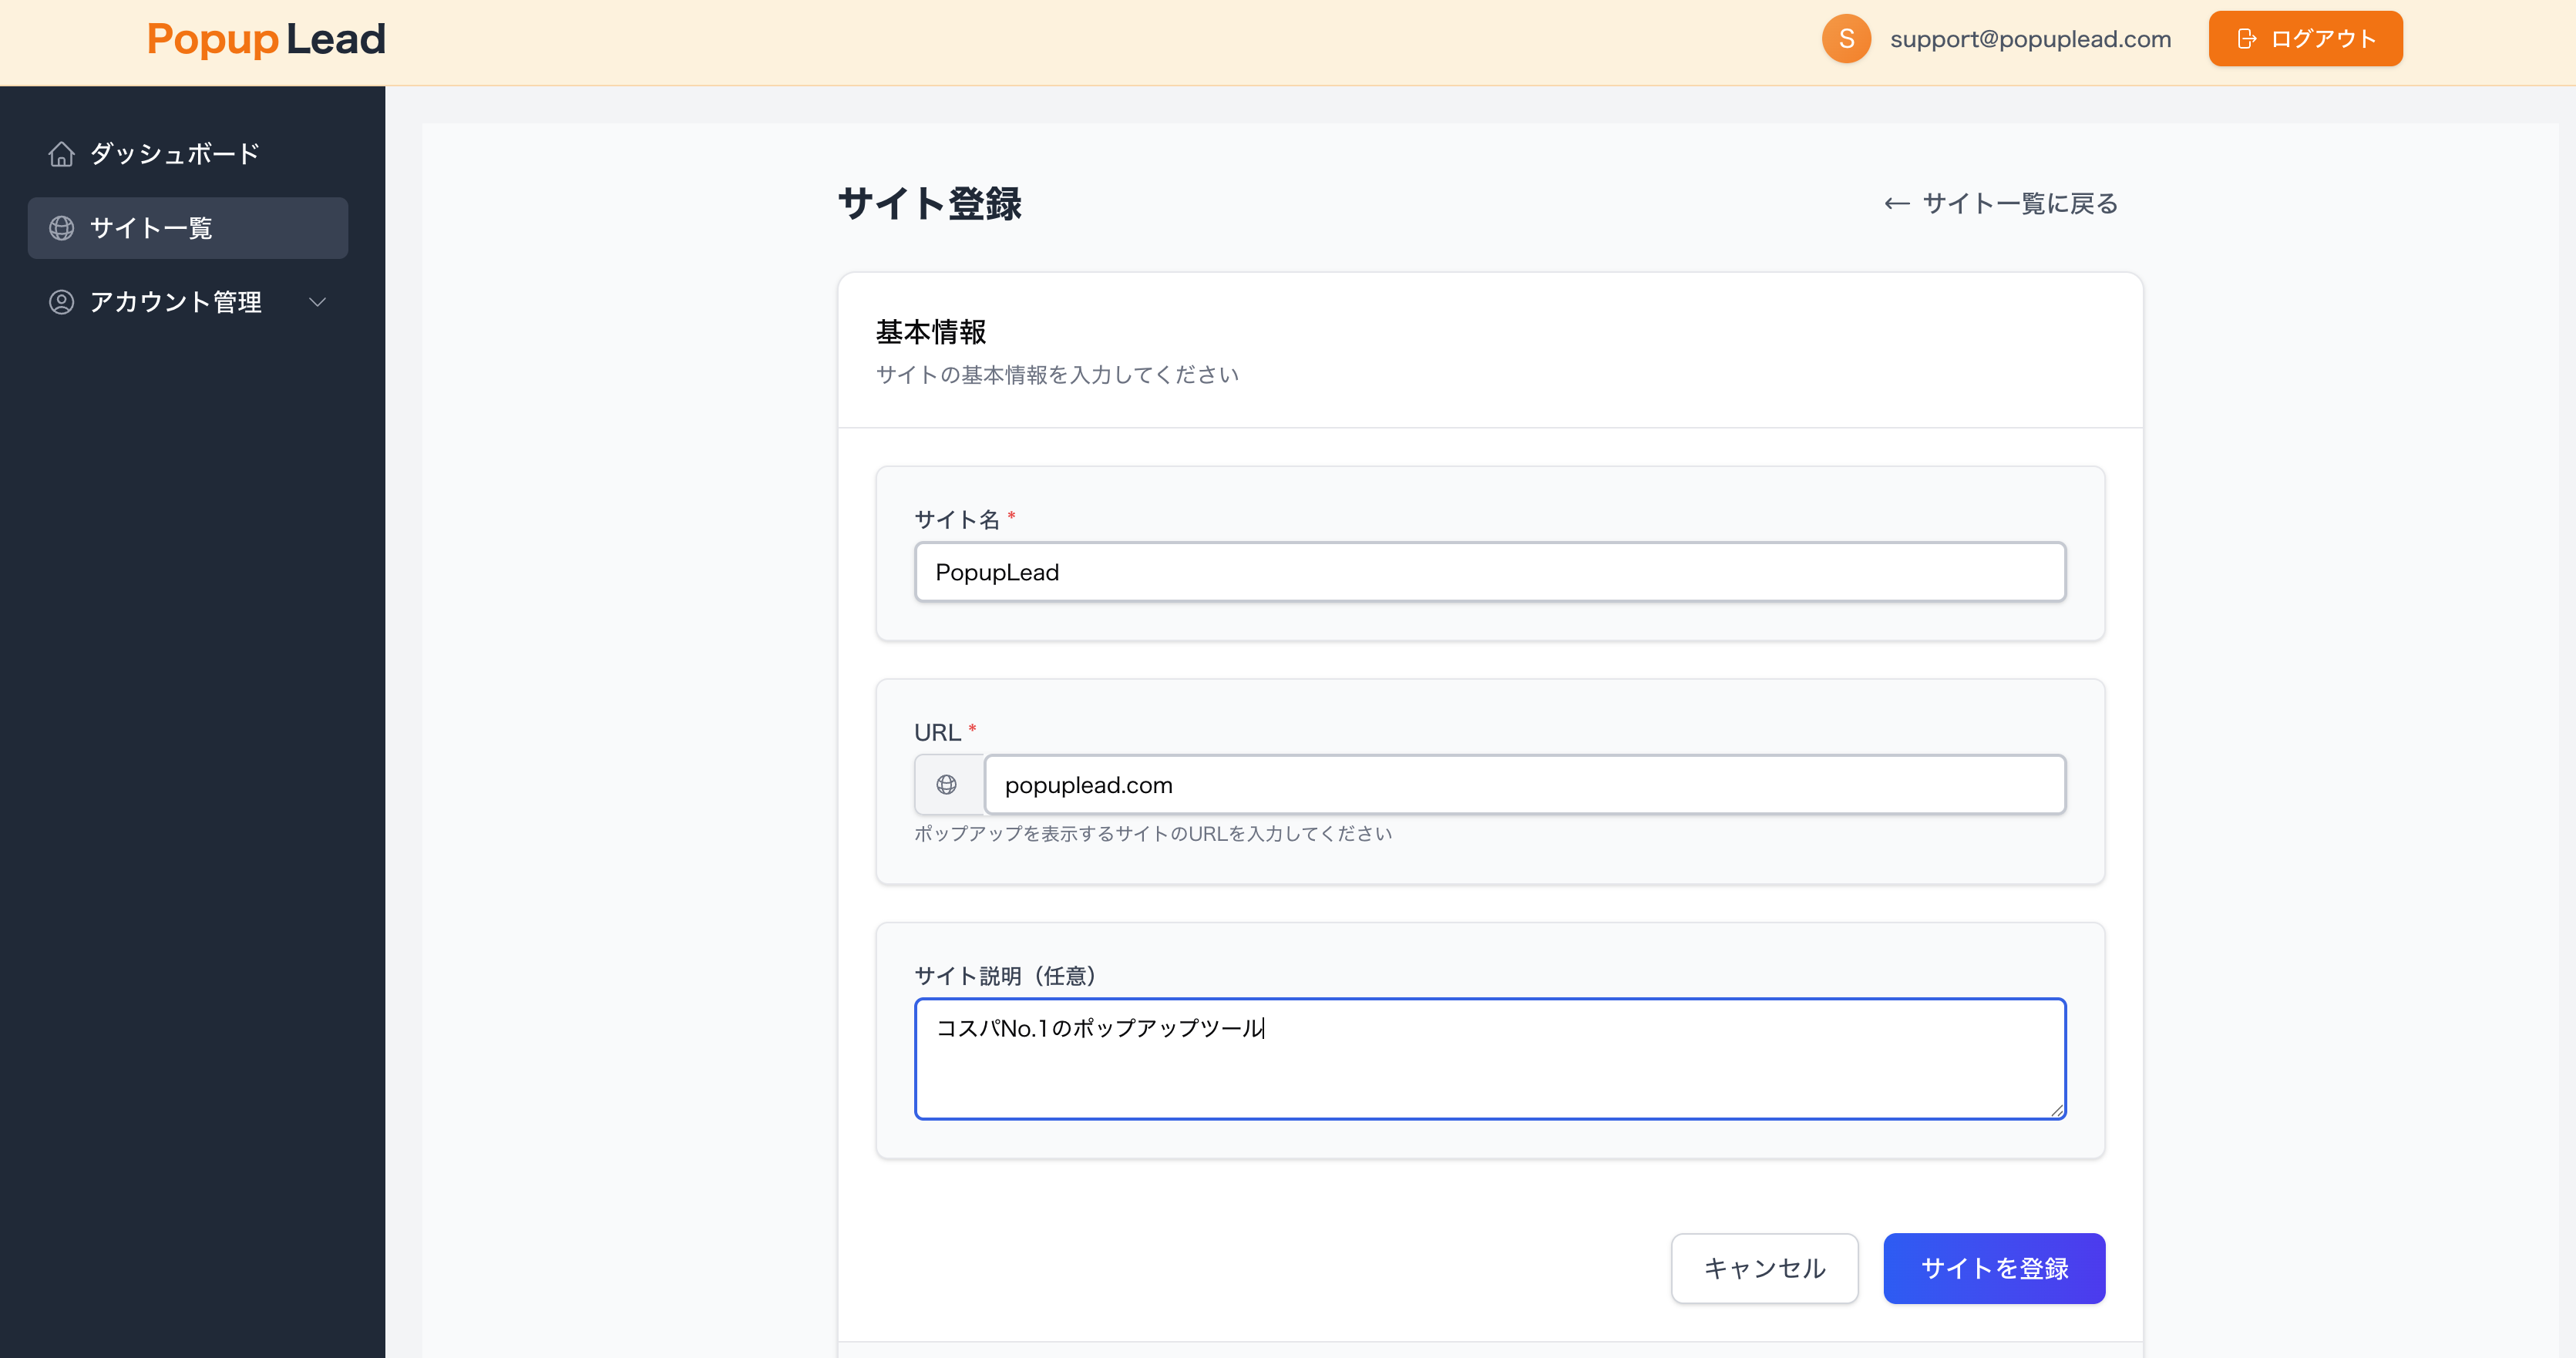
Task: Click the account icon next to アカウント管理
Action: point(61,302)
